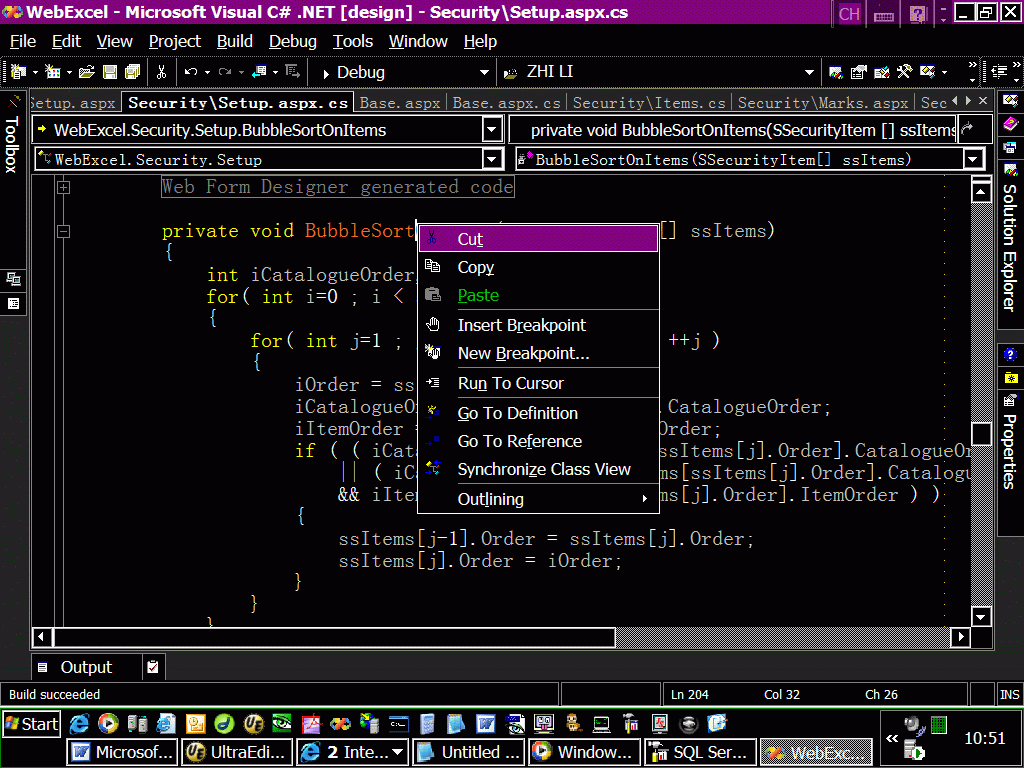Open the Debug configuration dropdown

484,72
